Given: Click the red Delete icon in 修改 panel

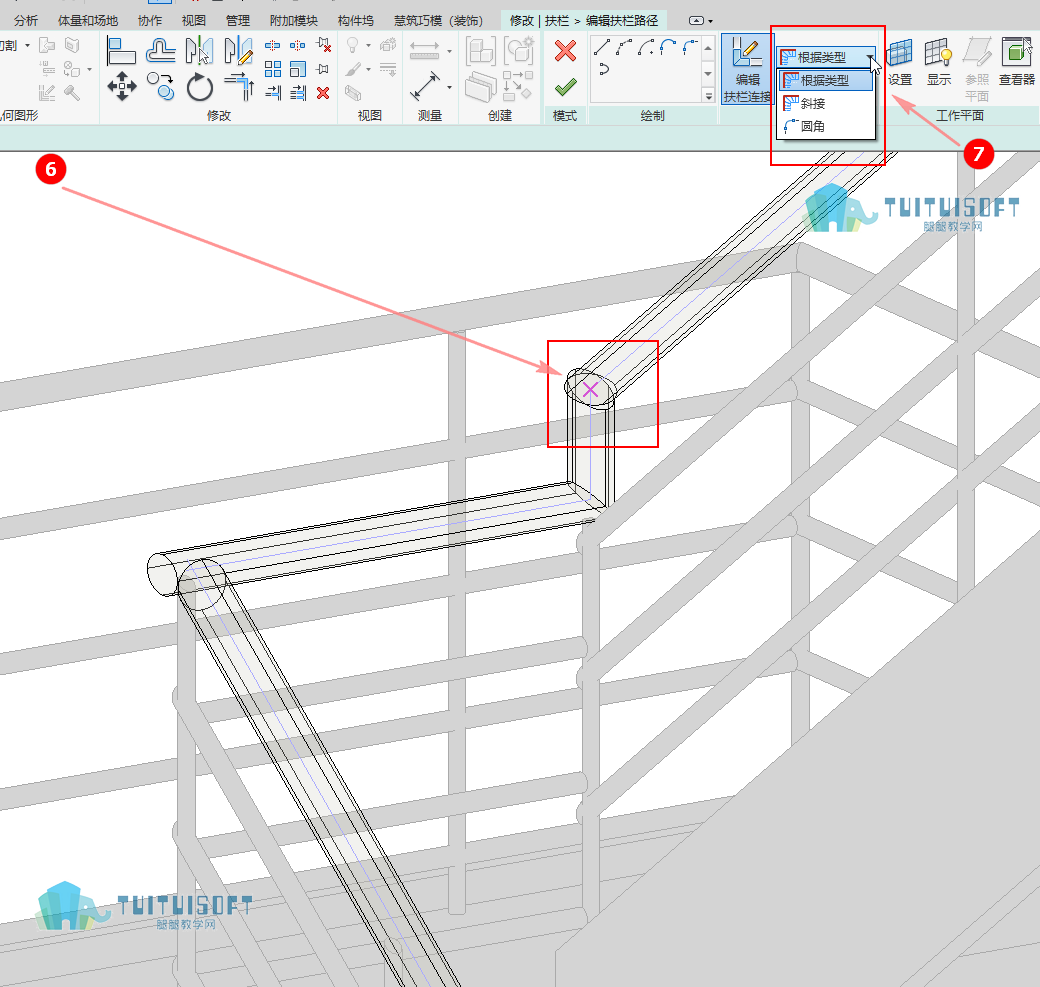Looking at the screenshot, I should point(323,93).
